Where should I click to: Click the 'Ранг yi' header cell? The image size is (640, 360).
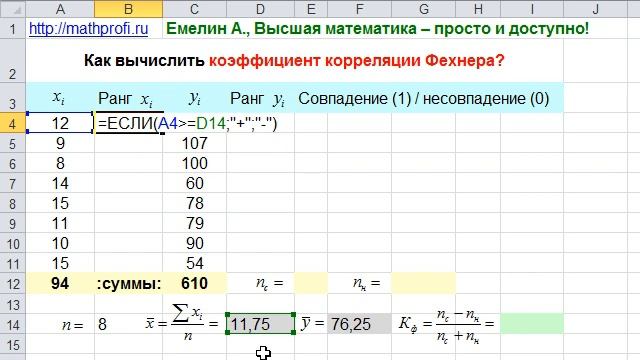[260, 98]
